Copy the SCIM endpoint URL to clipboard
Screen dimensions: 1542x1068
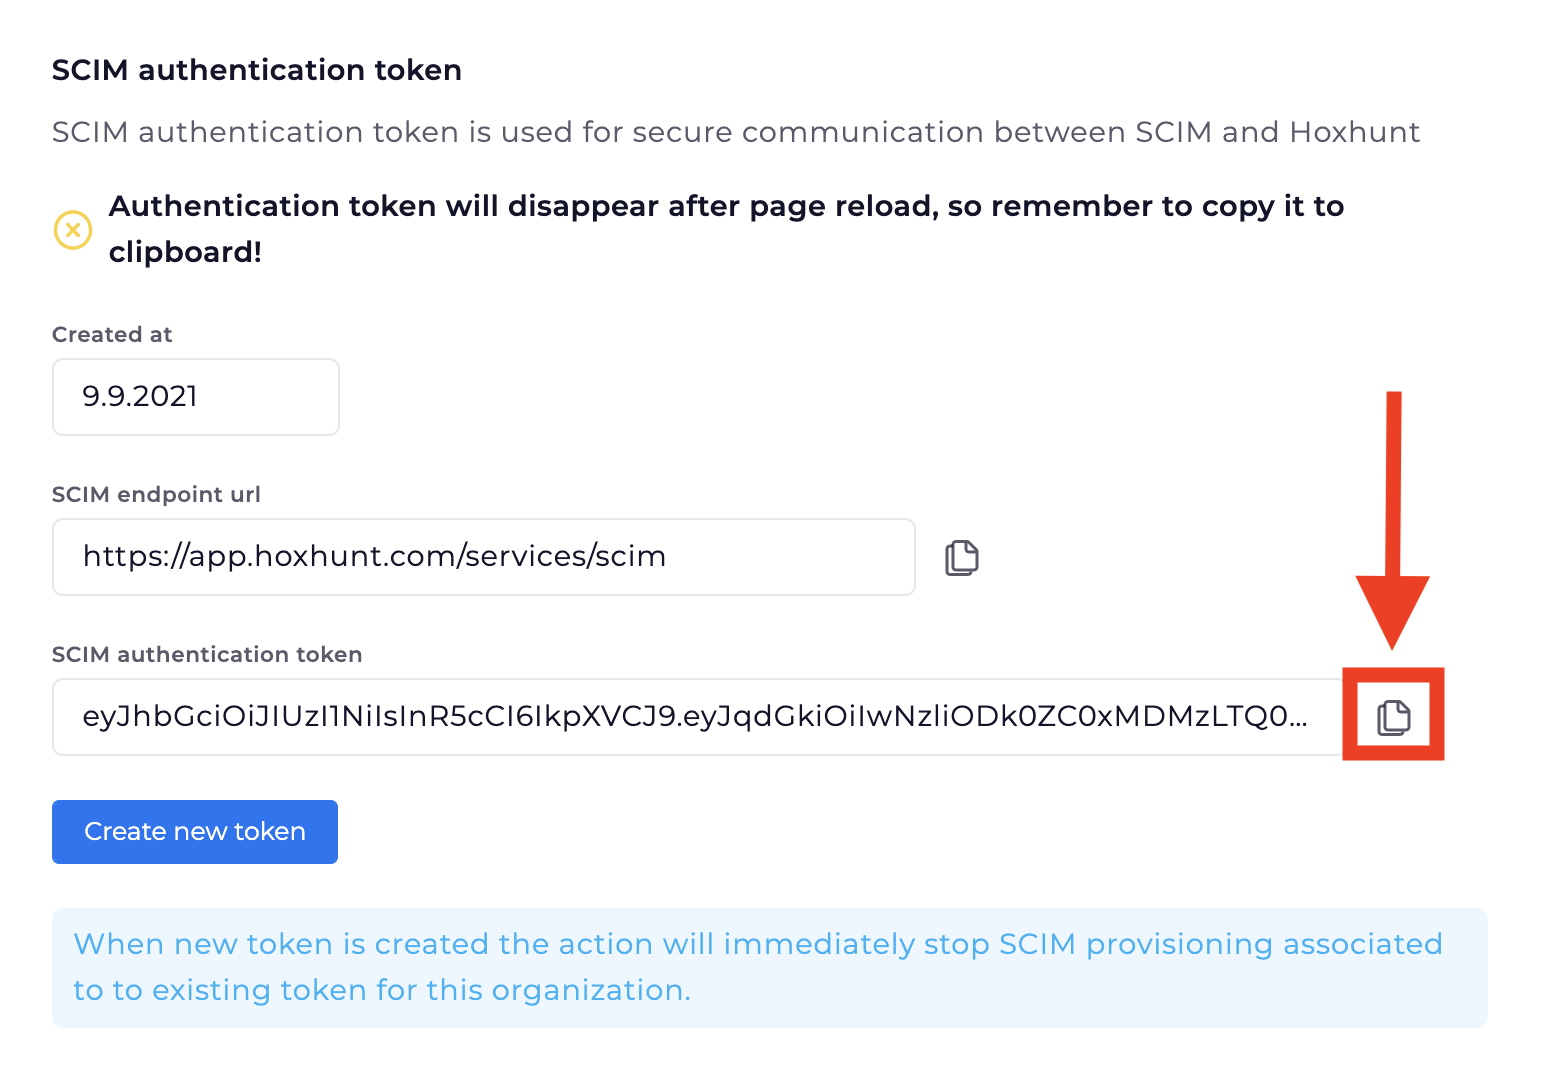[x=962, y=557]
